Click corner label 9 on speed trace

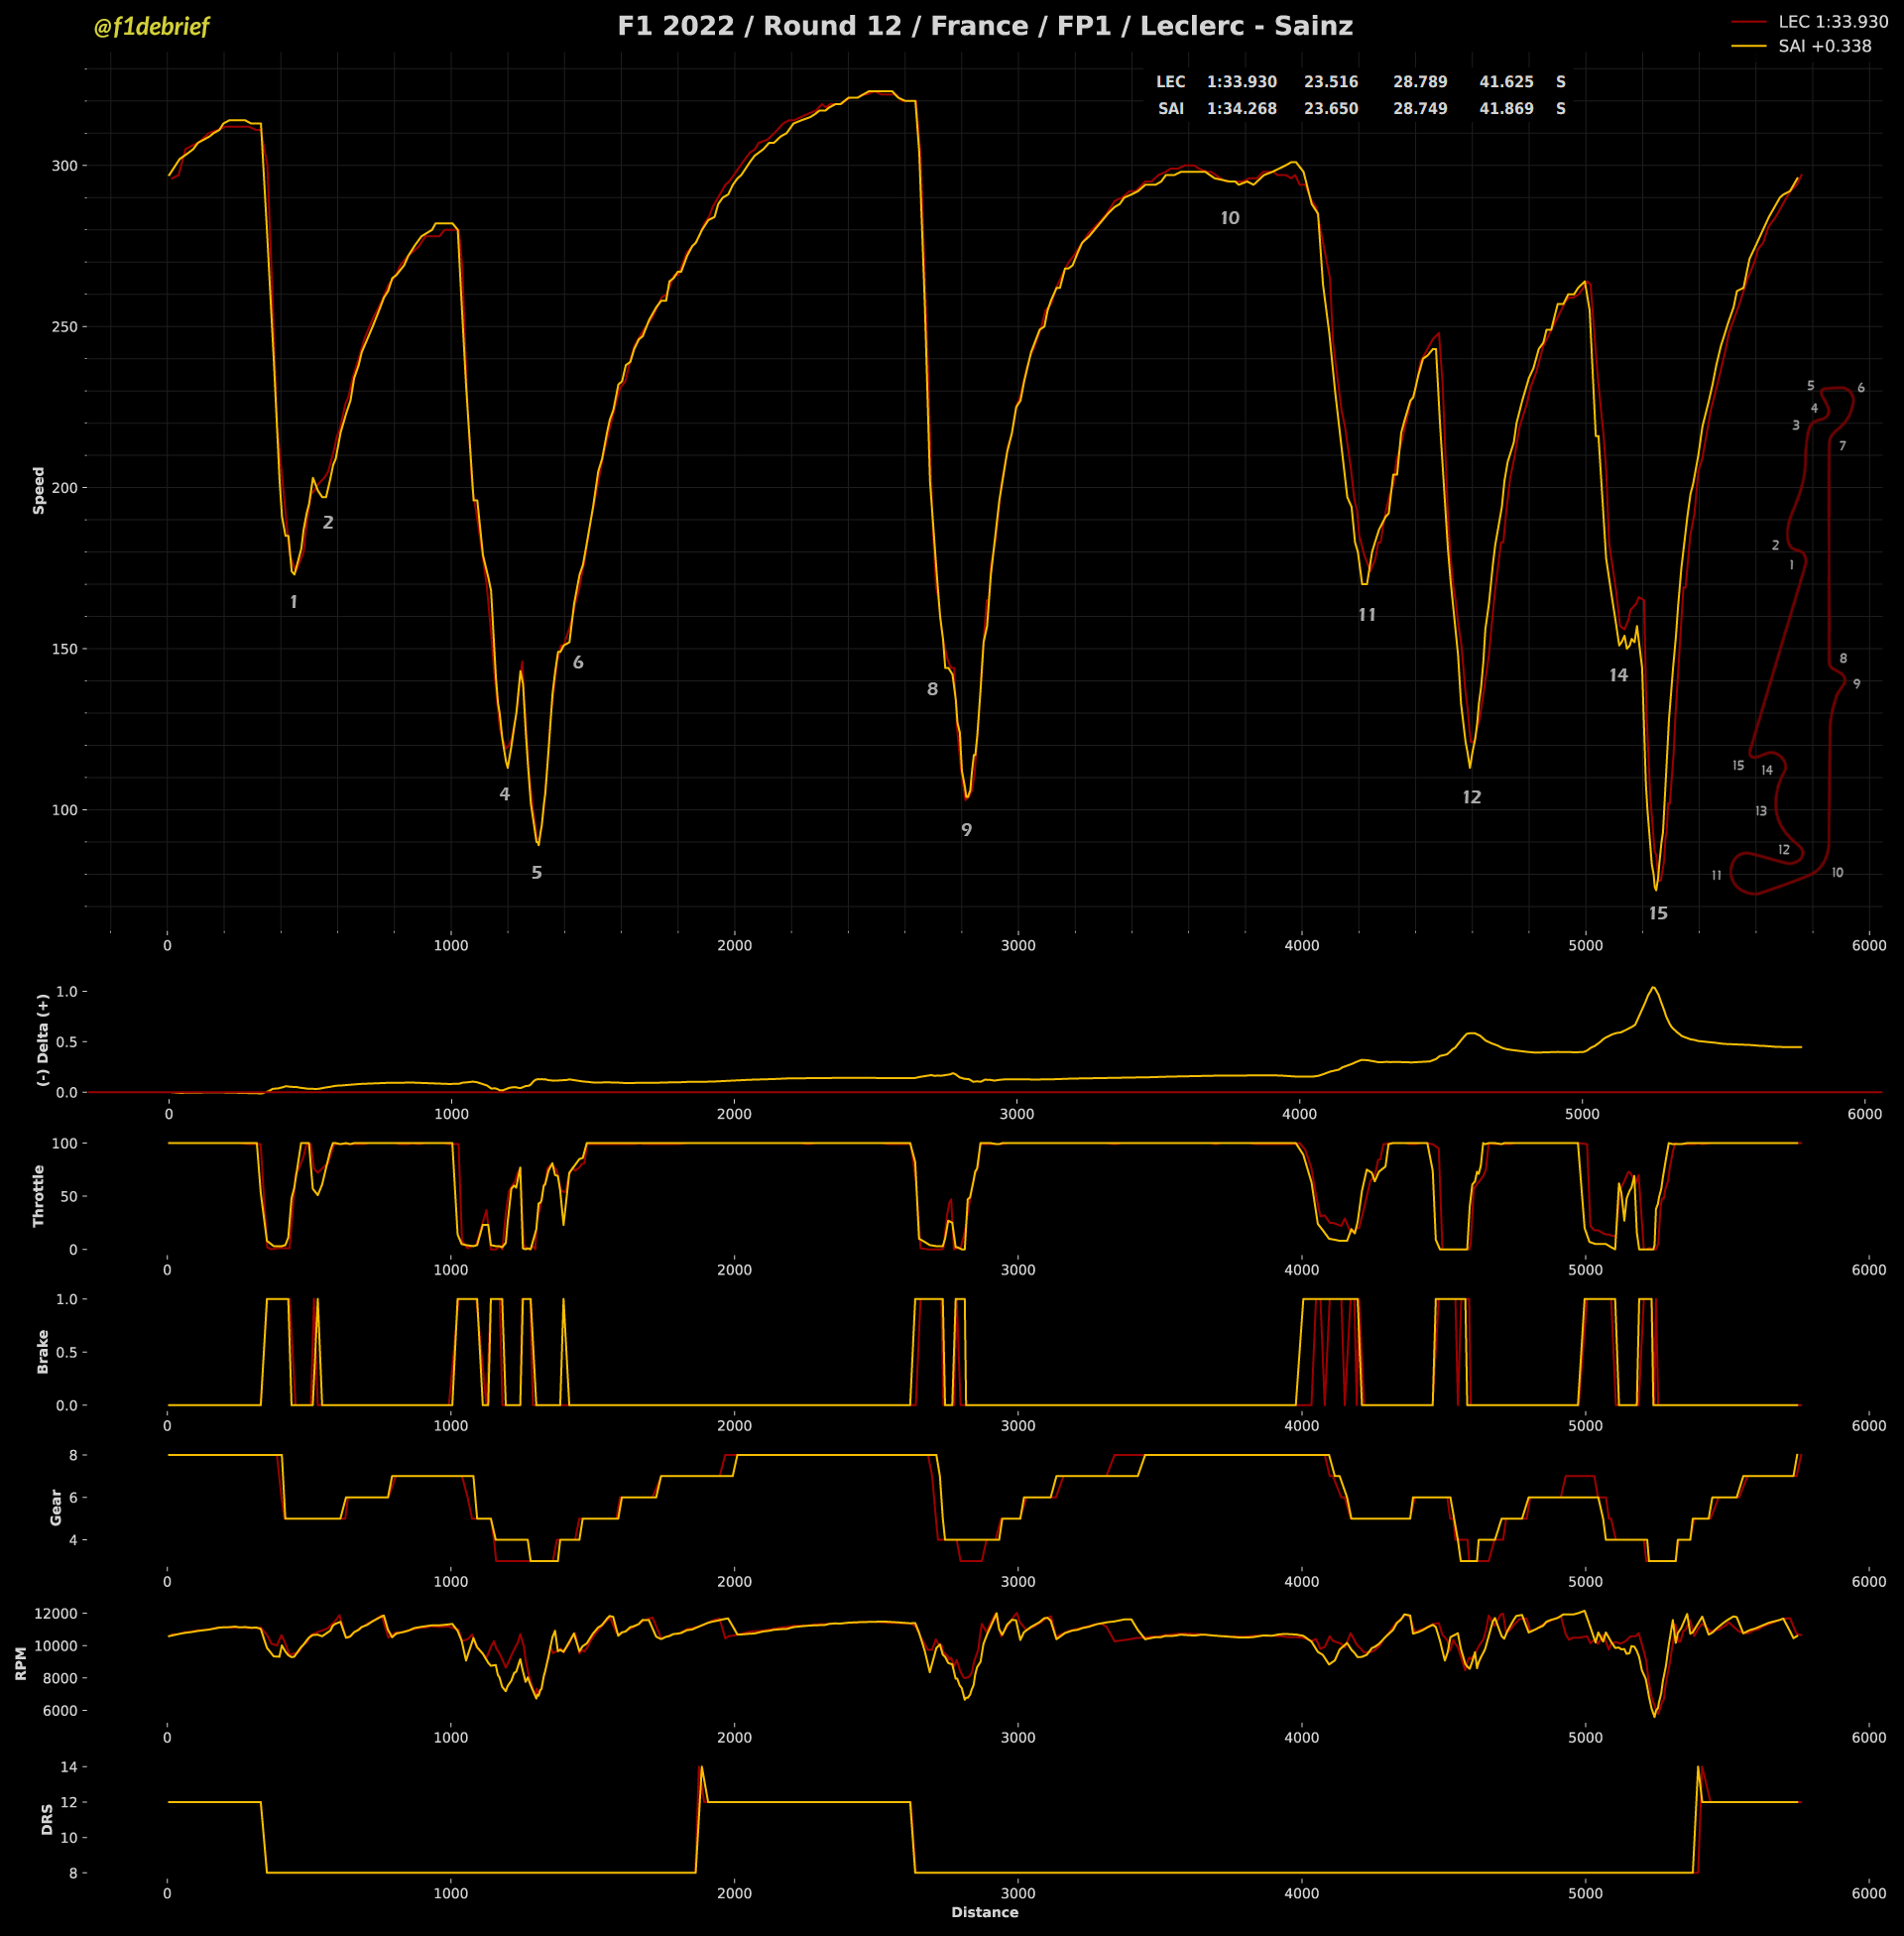click(966, 830)
